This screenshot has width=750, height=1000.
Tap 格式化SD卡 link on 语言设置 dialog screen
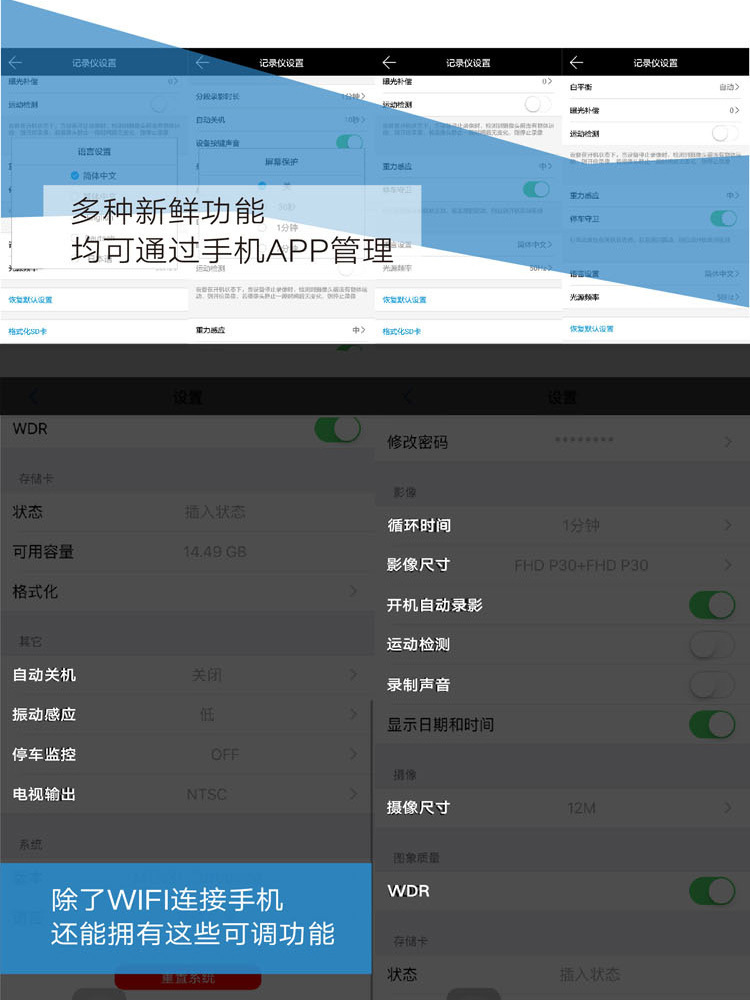pos(27,332)
